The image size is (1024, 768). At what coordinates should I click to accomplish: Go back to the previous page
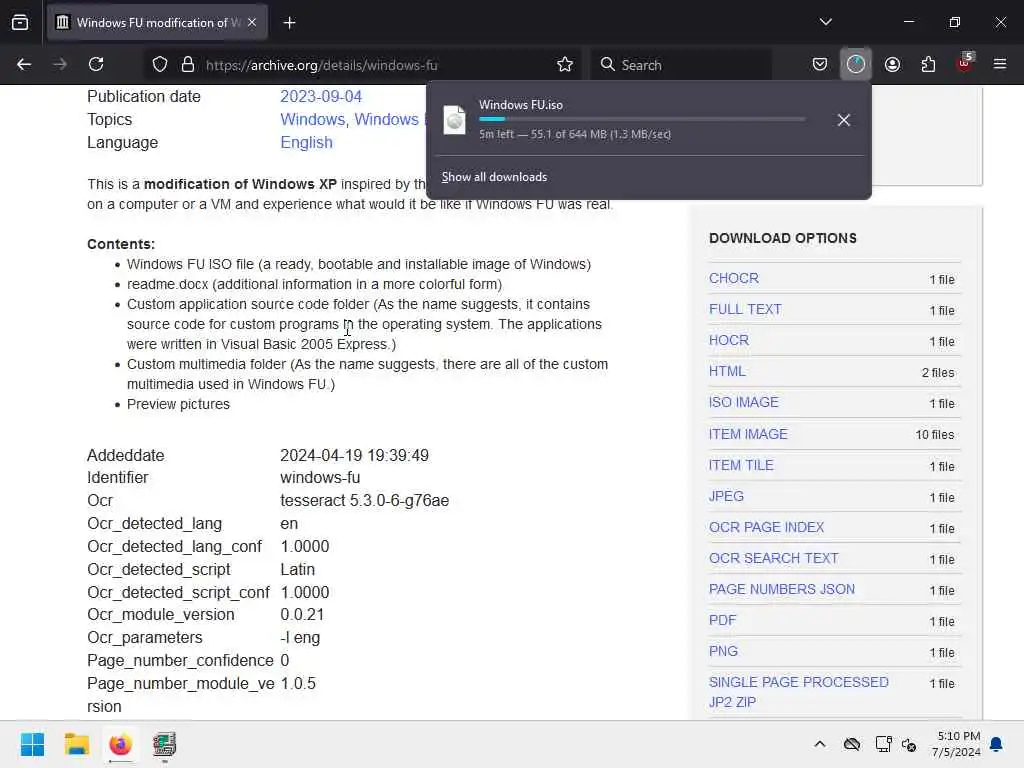(24, 64)
